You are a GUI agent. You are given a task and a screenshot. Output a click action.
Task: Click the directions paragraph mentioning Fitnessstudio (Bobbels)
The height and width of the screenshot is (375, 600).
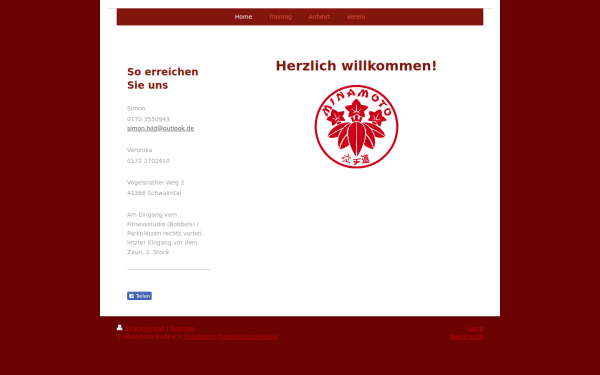tap(165, 233)
